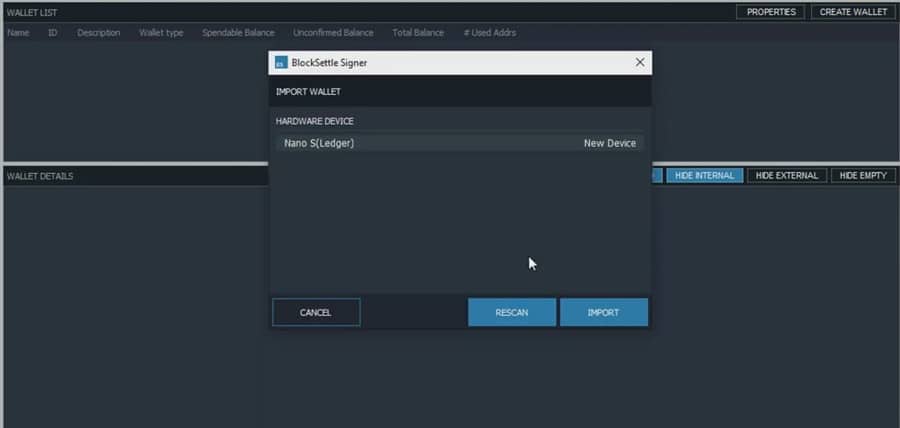Screen dimensions: 900x428
Task: Select the Nano S(Ledger) hardware device
Action: 320,143
